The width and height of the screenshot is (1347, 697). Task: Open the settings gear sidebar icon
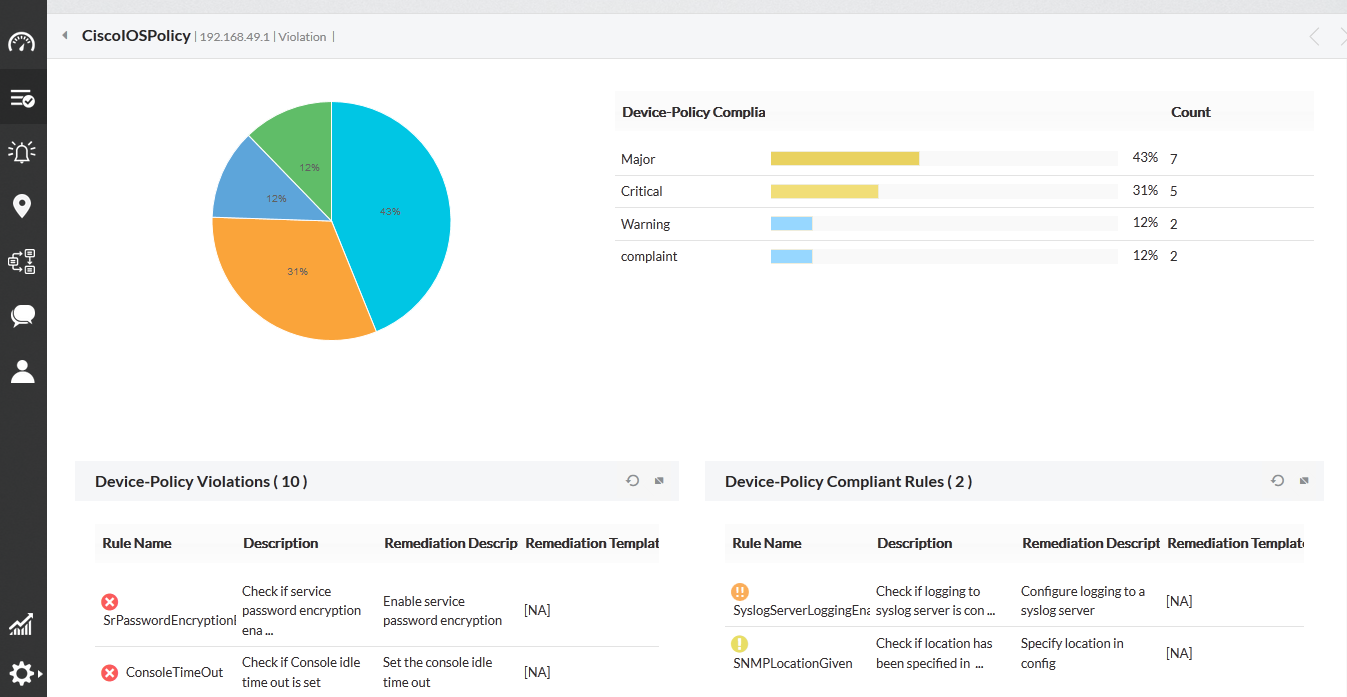(x=22, y=673)
